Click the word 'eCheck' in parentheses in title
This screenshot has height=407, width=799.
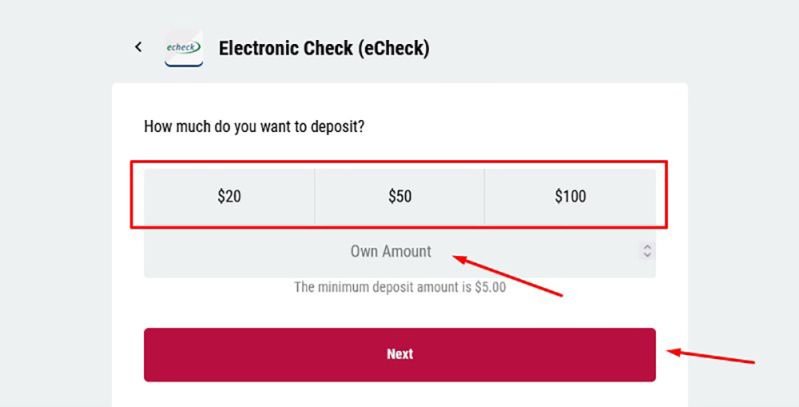pos(394,48)
